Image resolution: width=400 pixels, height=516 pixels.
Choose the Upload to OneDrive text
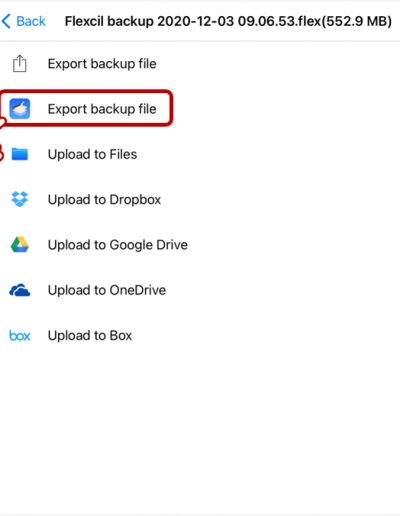(107, 290)
